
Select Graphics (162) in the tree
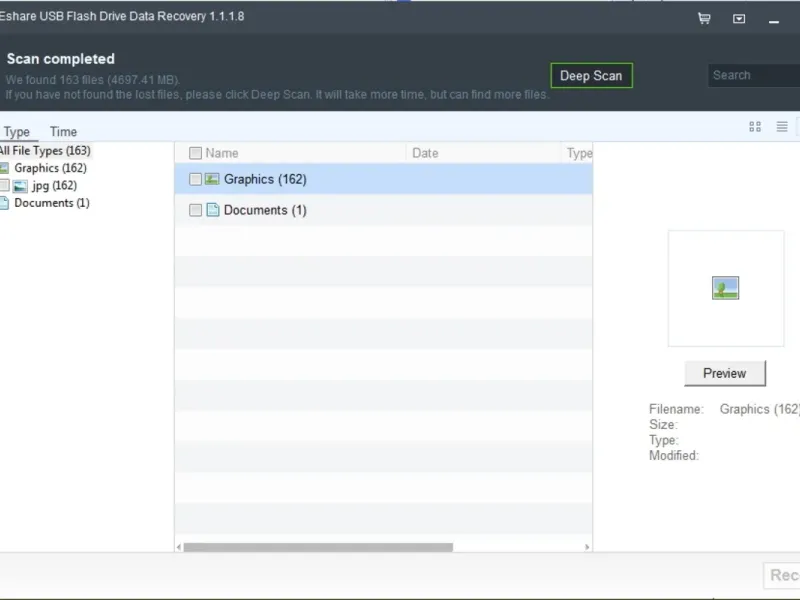pyautogui.click(x=51, y=168)
